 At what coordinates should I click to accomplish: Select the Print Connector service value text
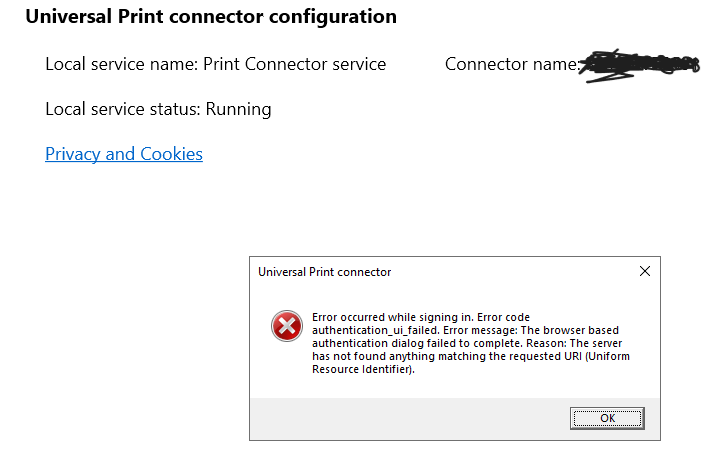tap(294, 64)
